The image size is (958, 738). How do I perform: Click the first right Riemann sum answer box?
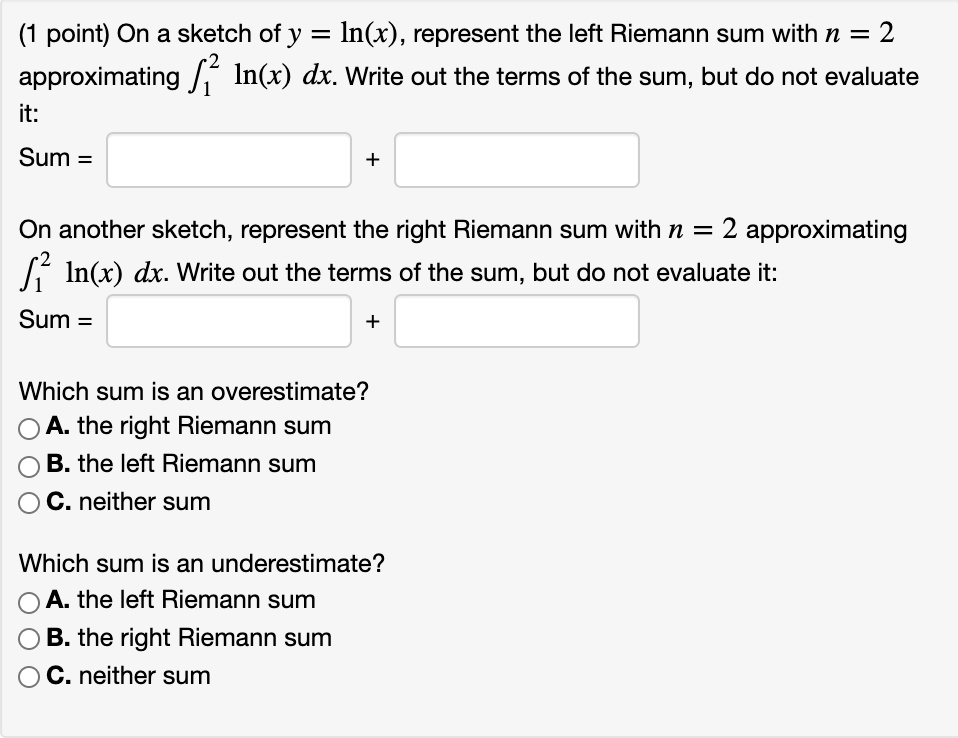click(228, 320)
